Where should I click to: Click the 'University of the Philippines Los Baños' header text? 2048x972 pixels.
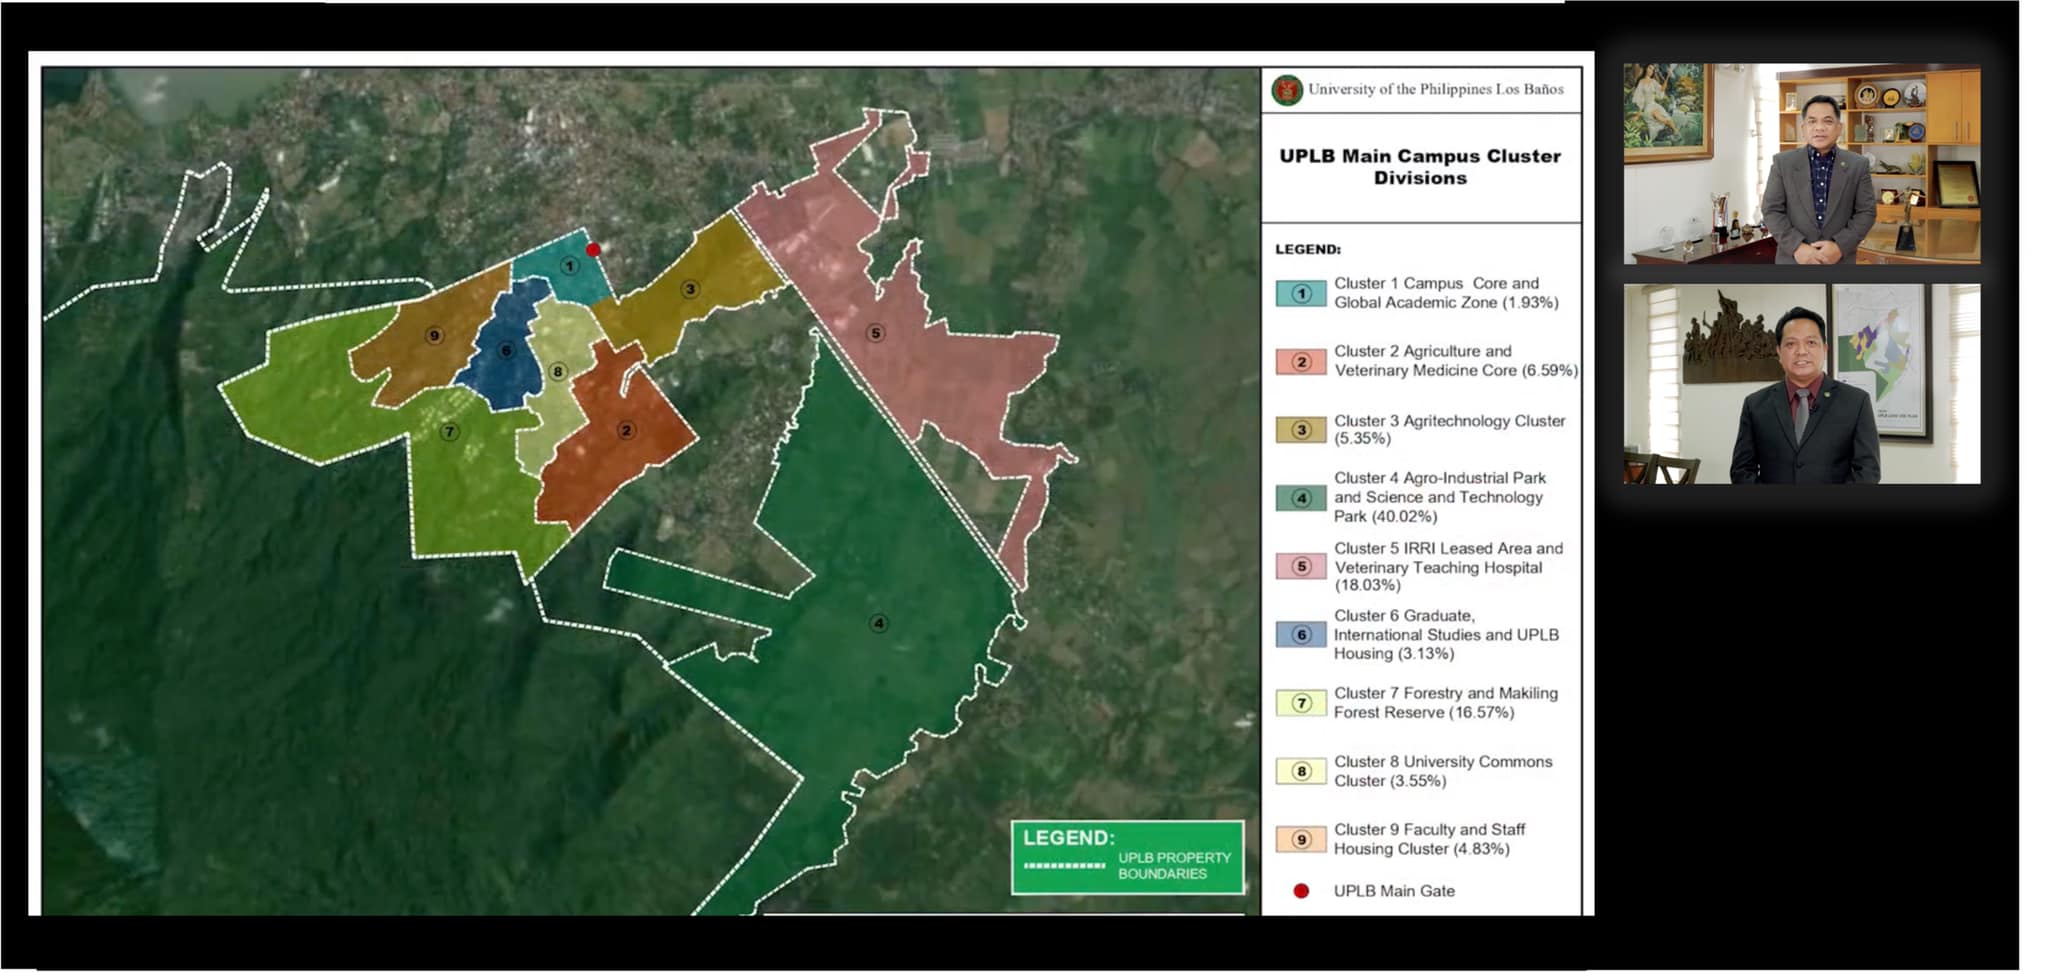point(1436,89)
